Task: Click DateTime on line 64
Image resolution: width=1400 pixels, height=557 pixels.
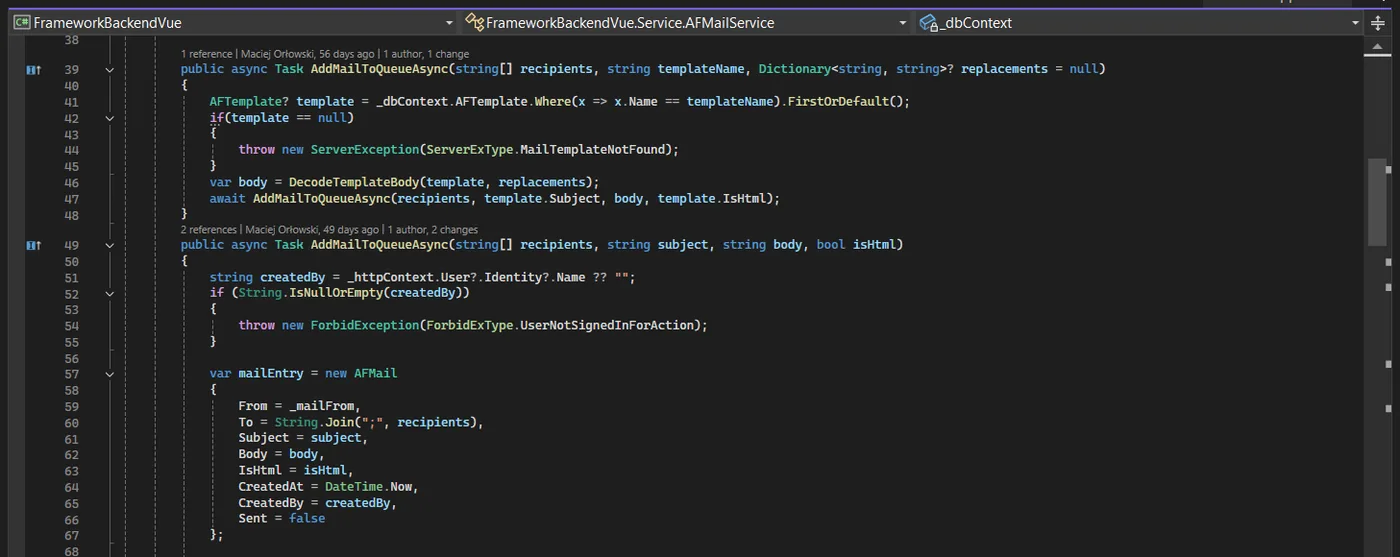Action: click(x=354, y=487)
